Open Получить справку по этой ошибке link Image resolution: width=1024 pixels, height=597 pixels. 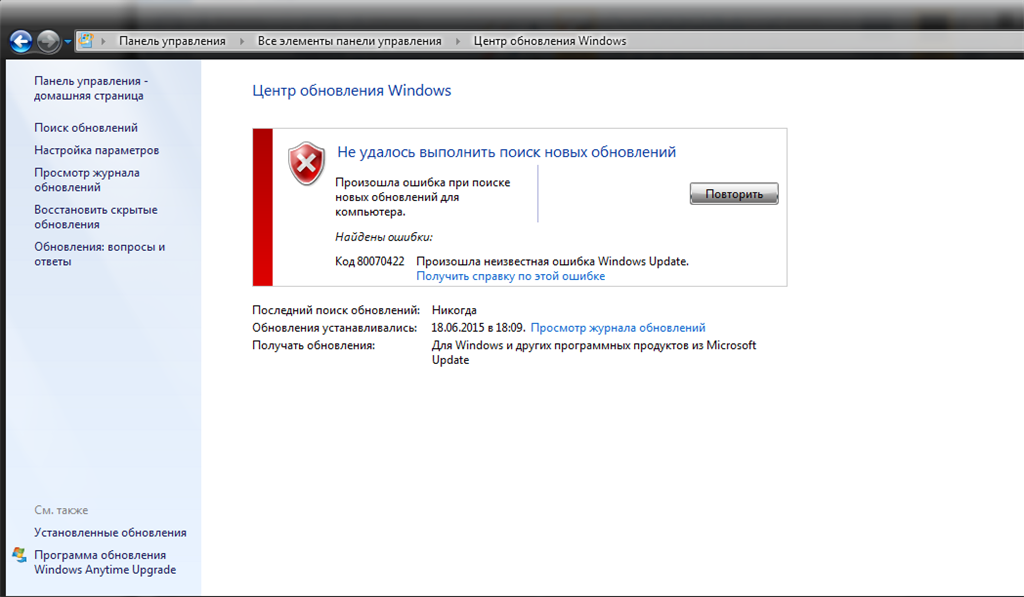click(x=511, y=276)
